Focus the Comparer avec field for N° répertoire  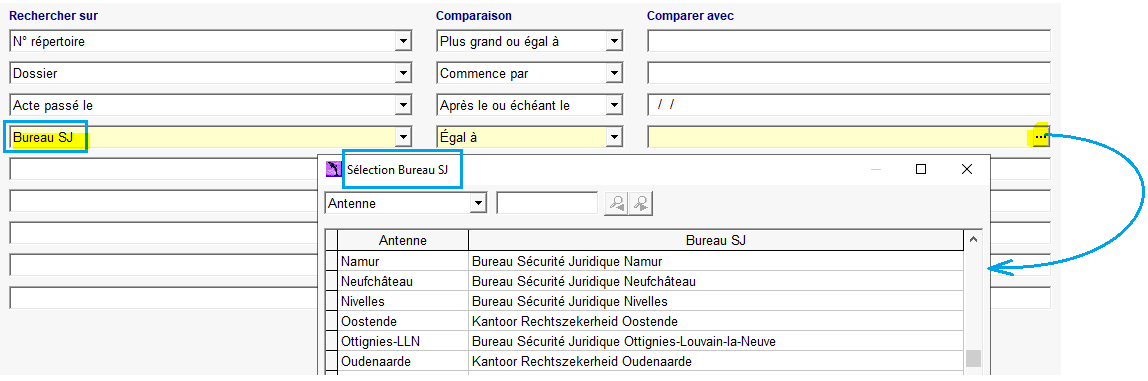[x=849, y=42]
